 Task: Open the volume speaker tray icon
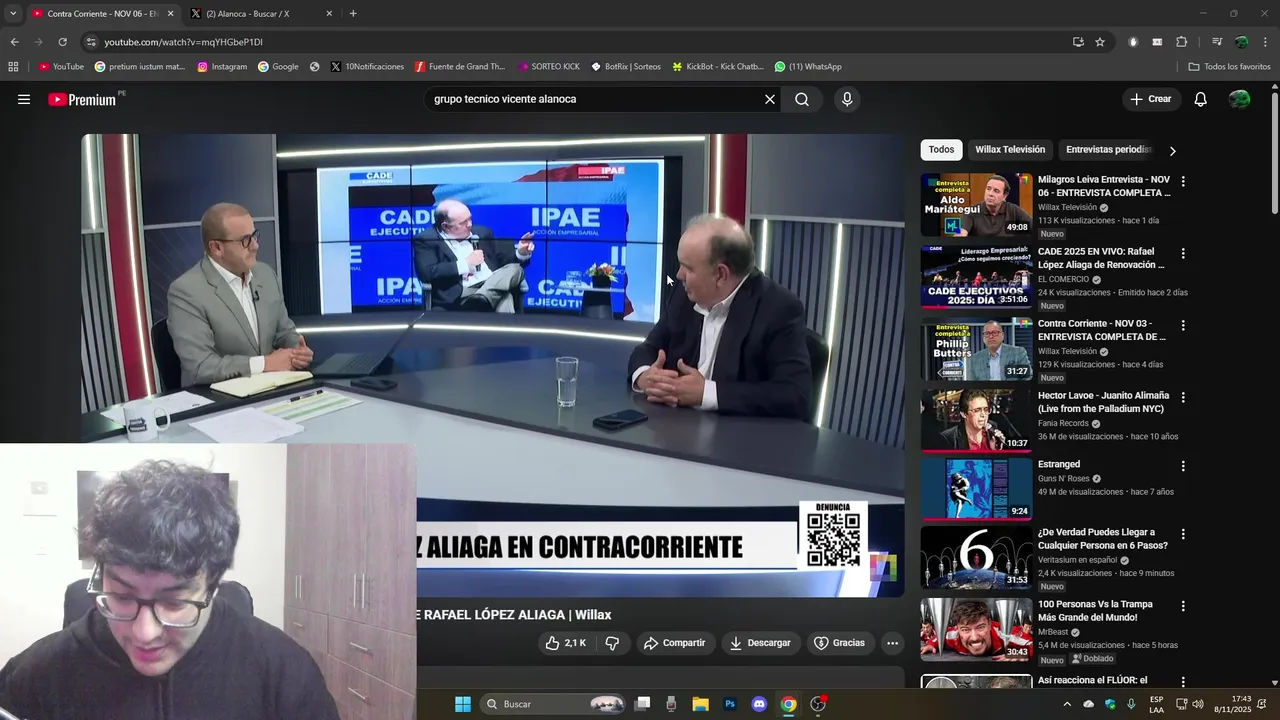(1198, 704)
